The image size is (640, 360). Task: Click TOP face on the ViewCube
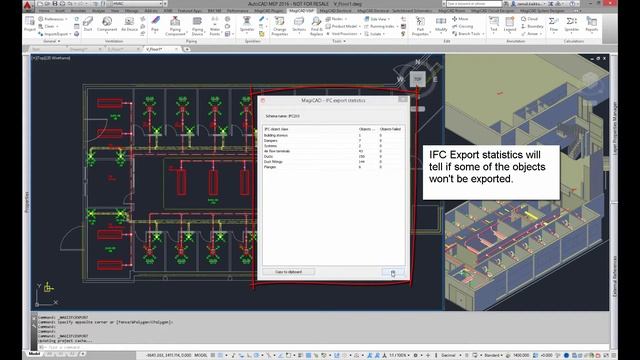click(417, 79)
